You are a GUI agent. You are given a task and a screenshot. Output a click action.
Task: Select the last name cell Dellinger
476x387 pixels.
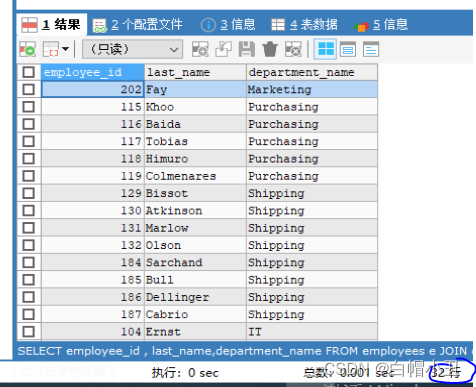(195, 297)
